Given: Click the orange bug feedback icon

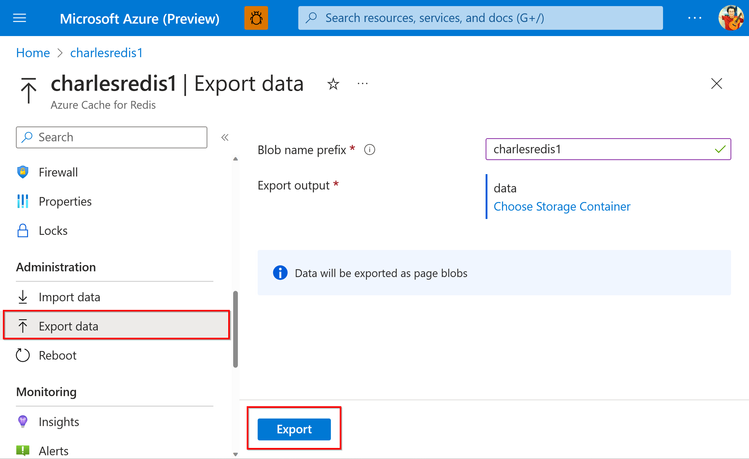Looking at the screenshot, I should click(x=256, y=18).
